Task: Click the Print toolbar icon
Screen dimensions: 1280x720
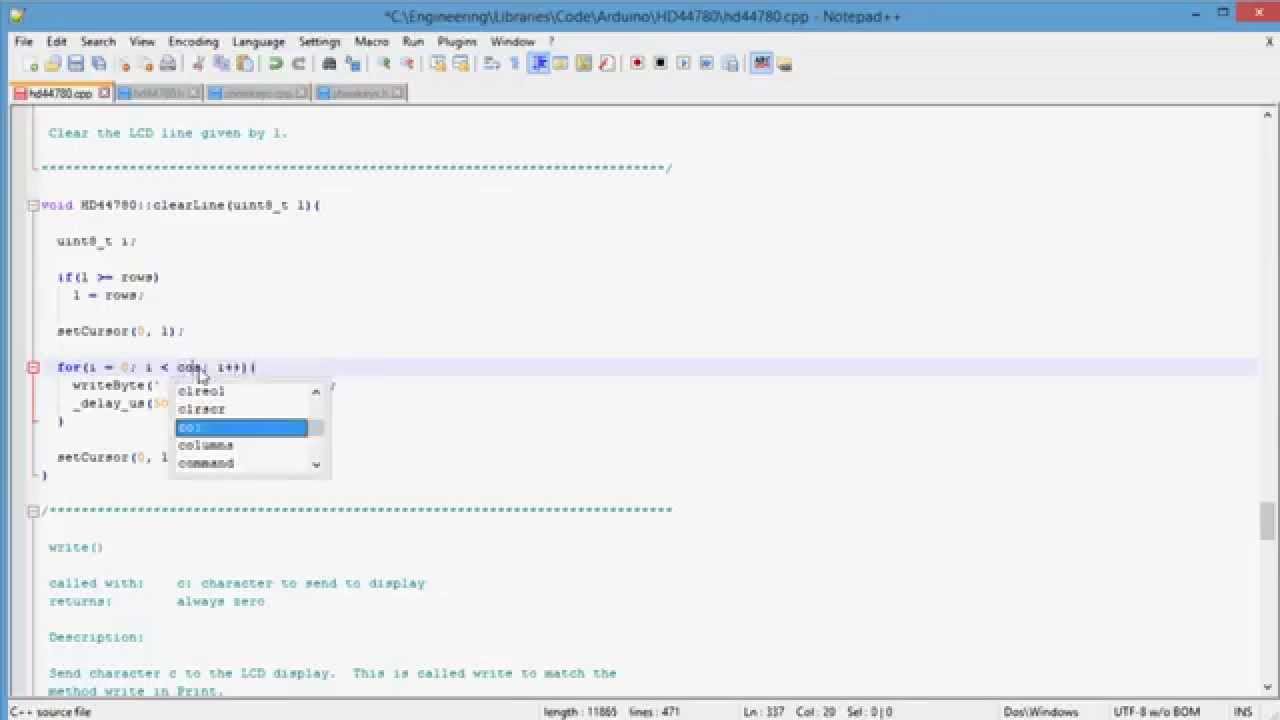Action: pyautogui.click(x=168, y=64)
